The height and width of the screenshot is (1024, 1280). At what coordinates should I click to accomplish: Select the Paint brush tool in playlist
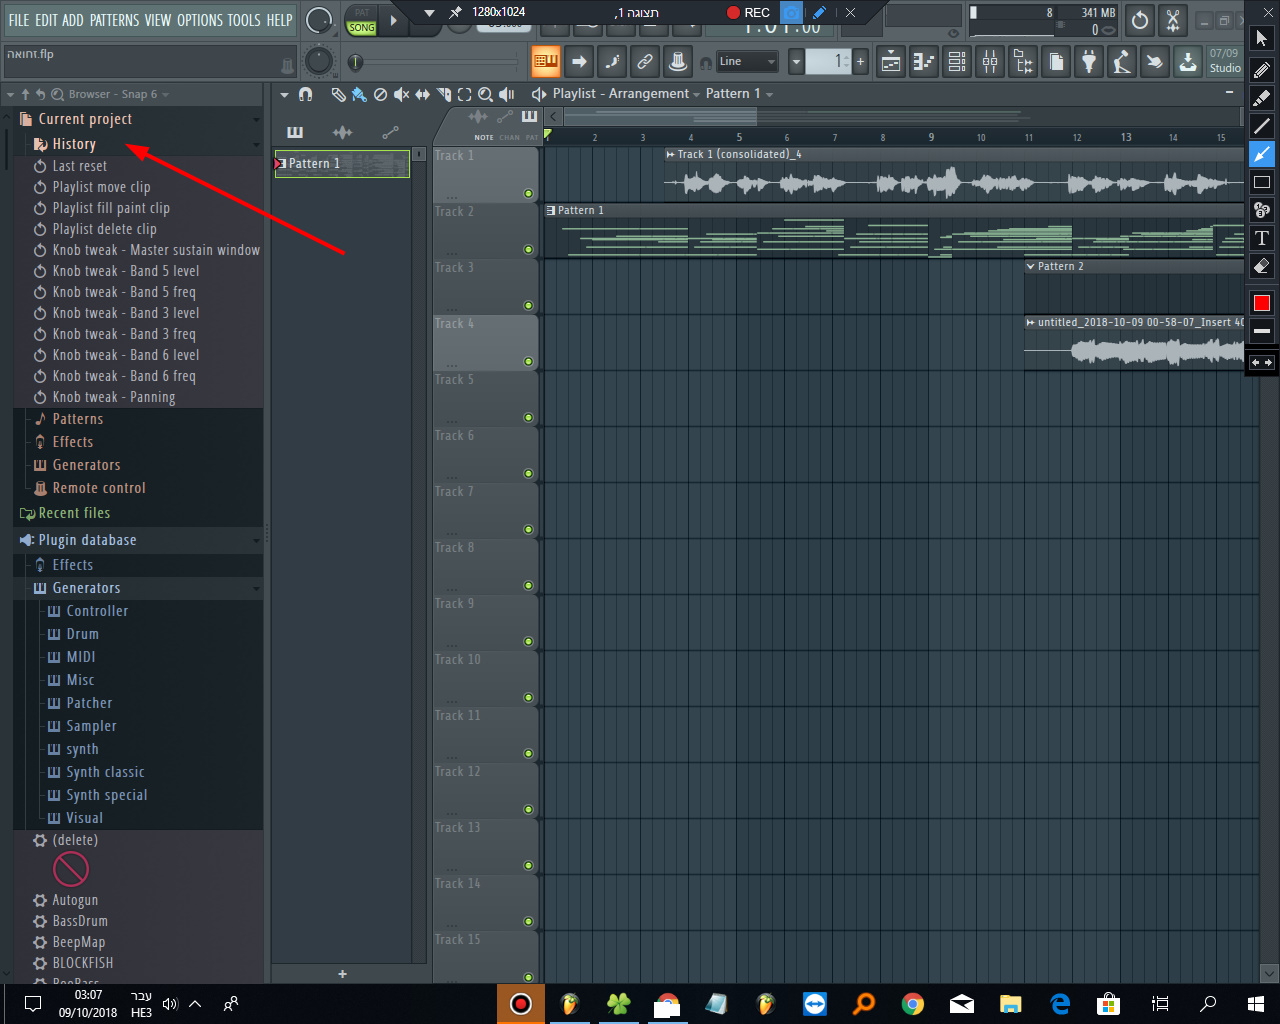(359, 94)
